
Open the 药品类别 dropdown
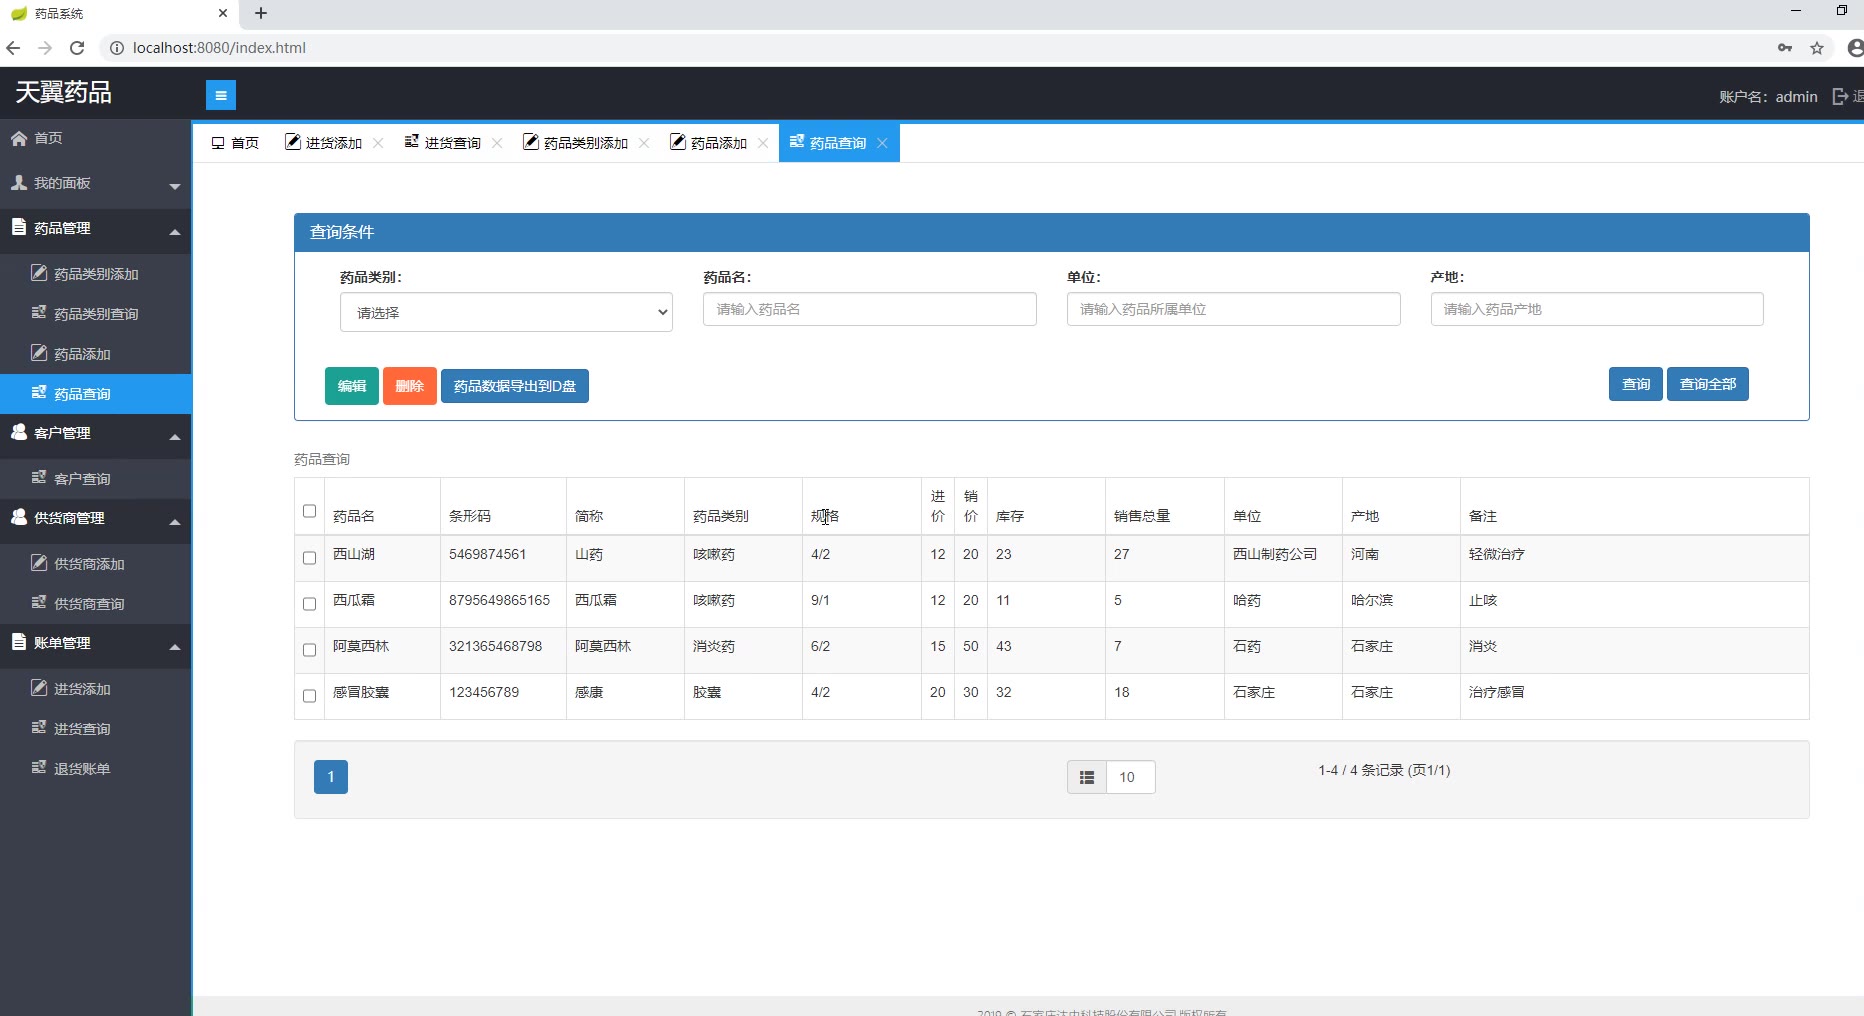pyautogui.click(x=506, y=312)
